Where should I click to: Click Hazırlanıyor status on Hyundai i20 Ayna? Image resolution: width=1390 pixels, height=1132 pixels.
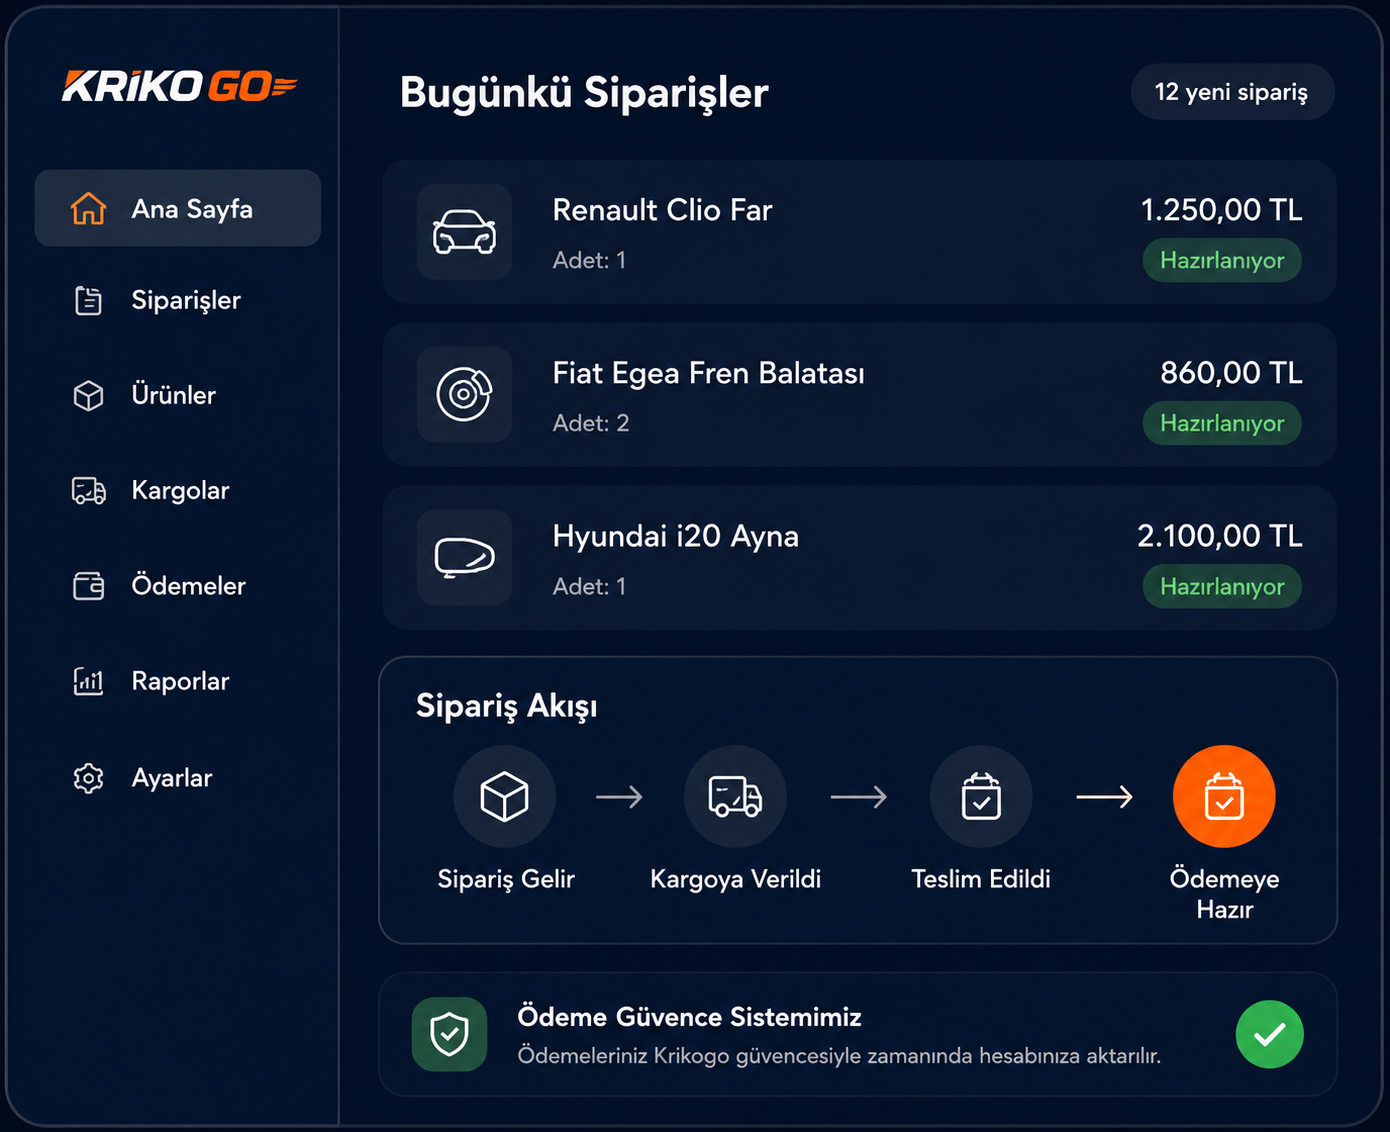1222,586
